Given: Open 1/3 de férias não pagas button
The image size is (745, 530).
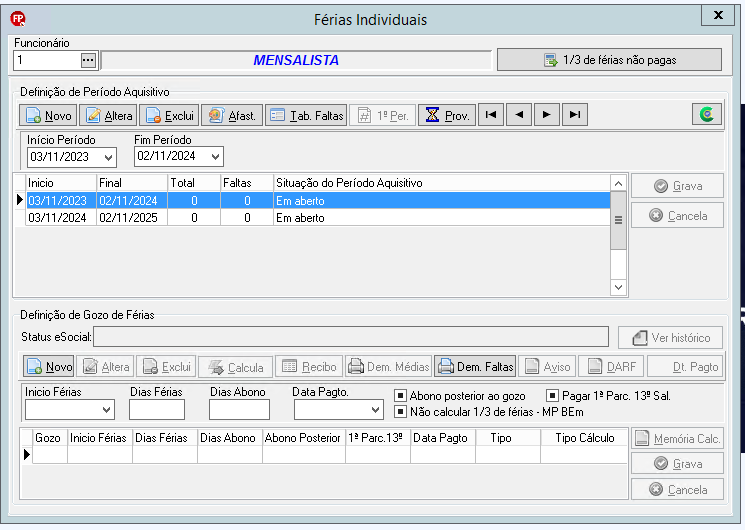Looking at the screenshot, I should click(610, 60).
